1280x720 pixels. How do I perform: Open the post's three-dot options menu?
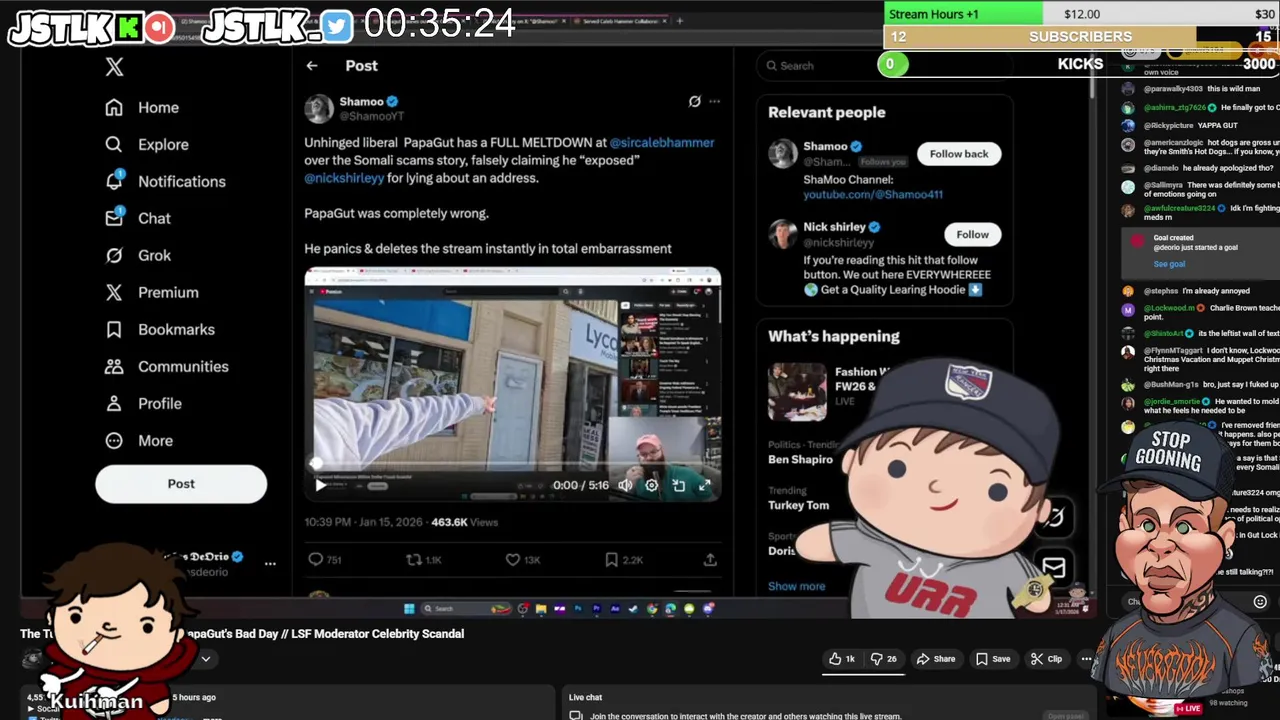coord(714,101)
